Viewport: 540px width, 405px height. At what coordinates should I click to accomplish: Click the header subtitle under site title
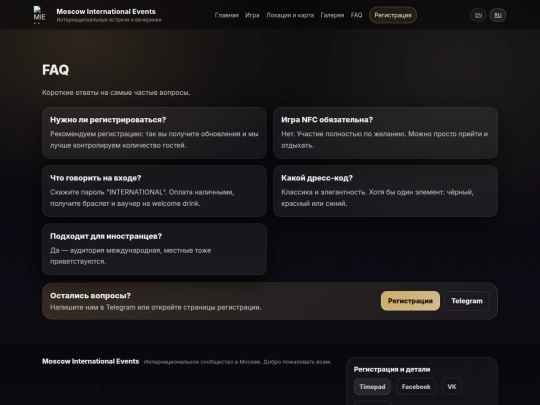(109, 20)
